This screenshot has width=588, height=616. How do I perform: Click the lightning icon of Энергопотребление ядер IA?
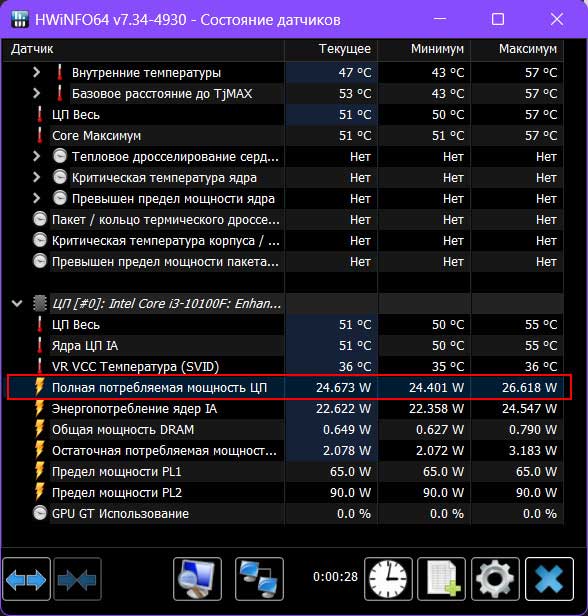(39, 408)
